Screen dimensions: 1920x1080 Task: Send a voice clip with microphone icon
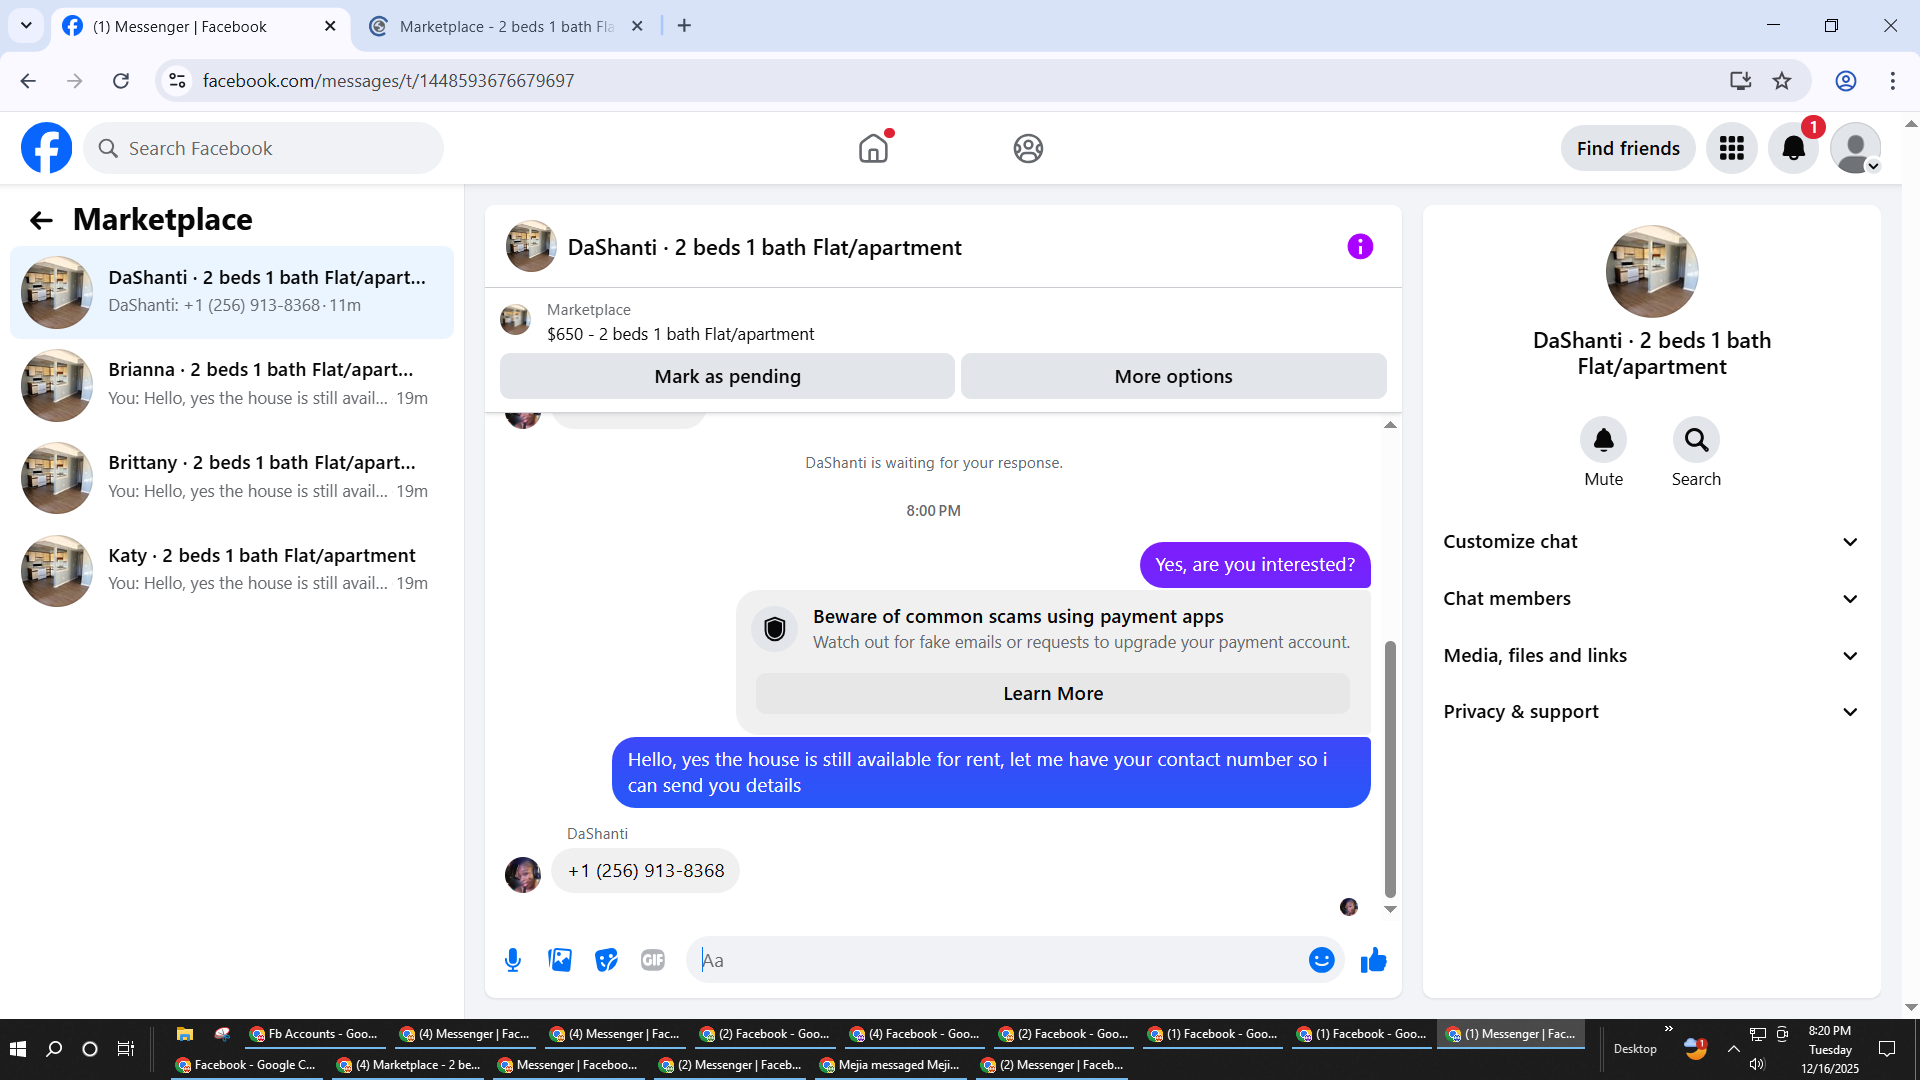click(x=513, y=961)
